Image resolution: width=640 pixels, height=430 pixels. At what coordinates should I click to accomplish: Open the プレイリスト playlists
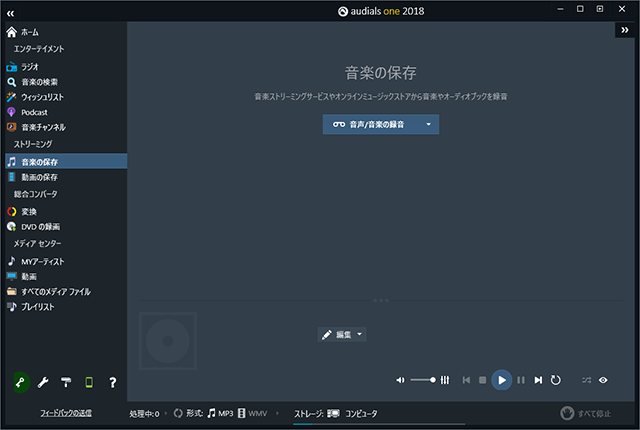coord(66,307)
